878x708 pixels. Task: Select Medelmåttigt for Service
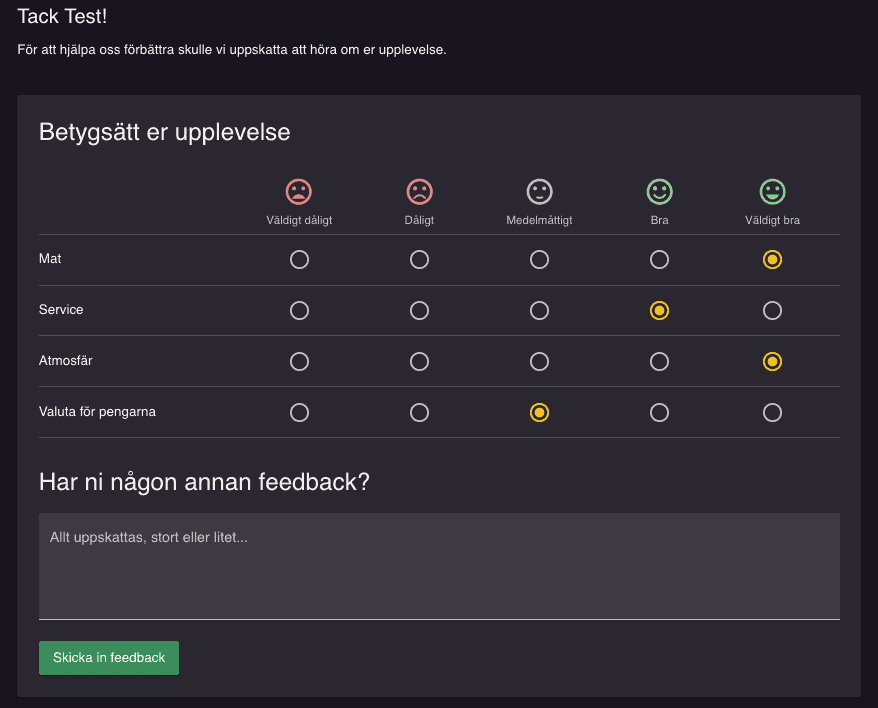click(x=539, y=310)
